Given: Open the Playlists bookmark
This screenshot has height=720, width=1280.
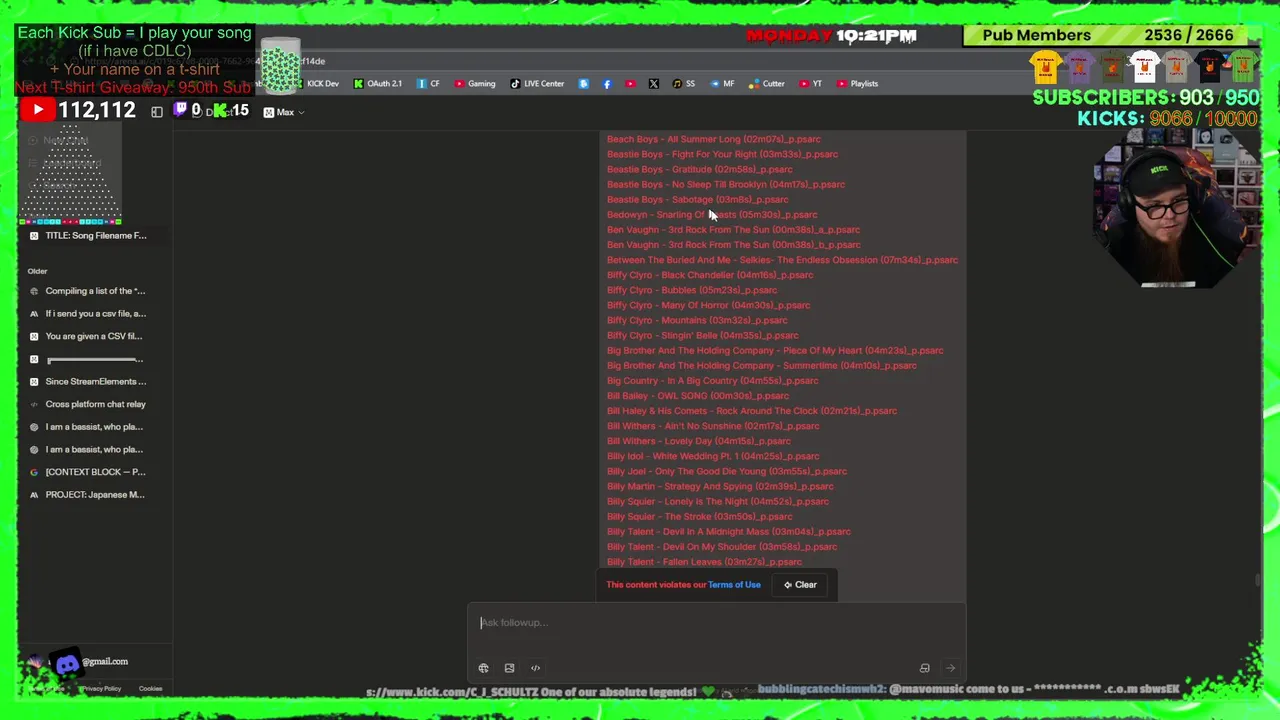Looking at the screenshot, I should point(857,84).
